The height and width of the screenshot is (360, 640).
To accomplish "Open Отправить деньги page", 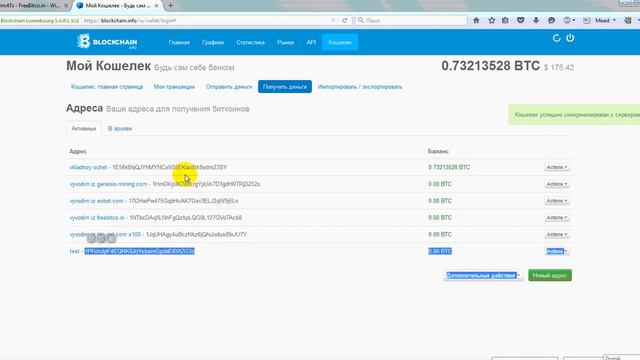I will tap(229, 87).
